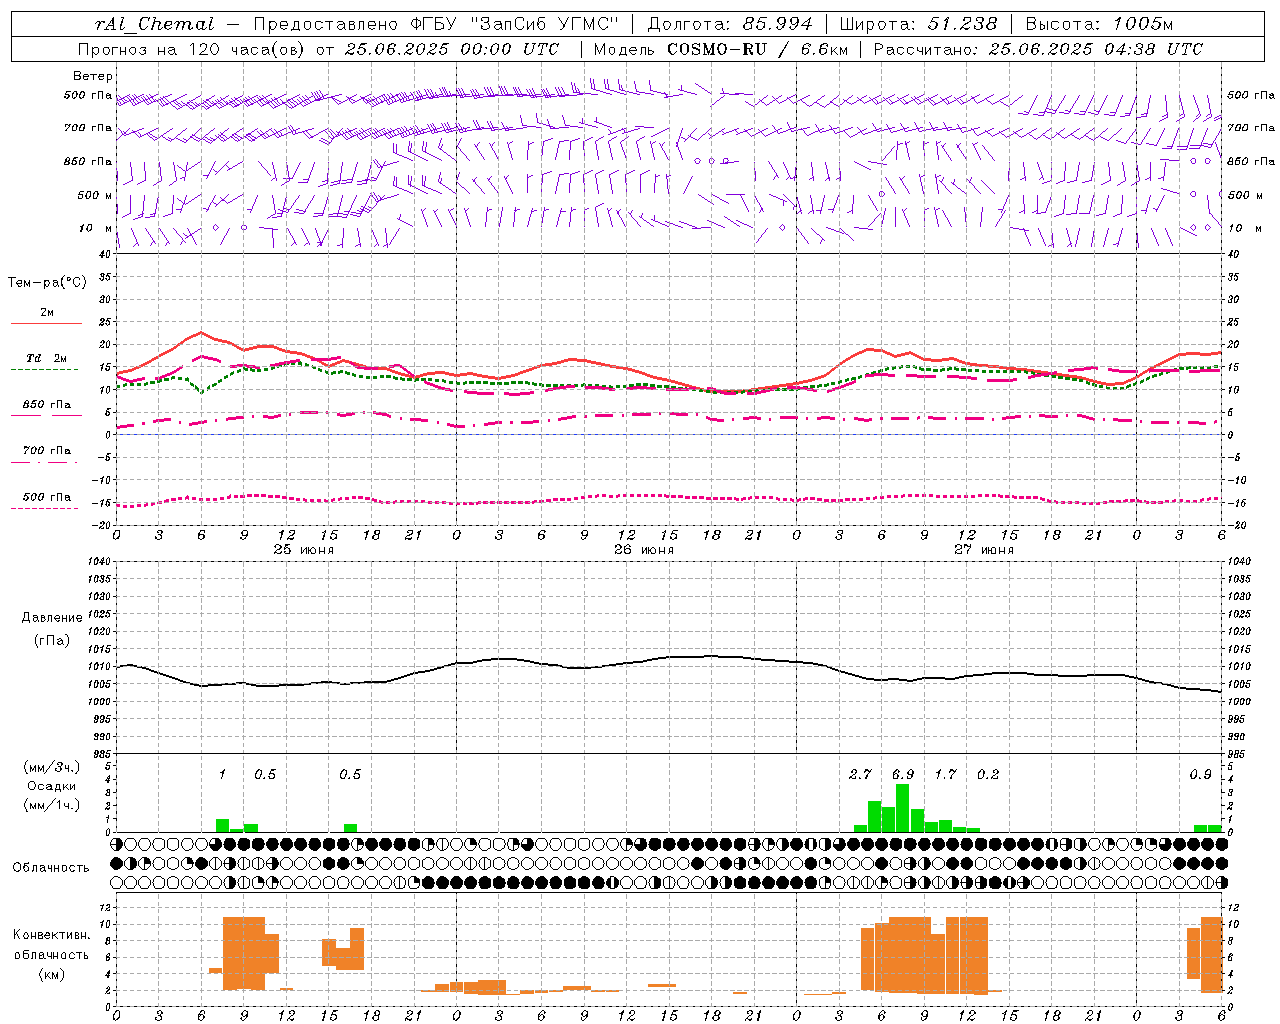Click the 0.2 precipitation total value
Viewport: 1280px width, 1024px height.
coord(988,774)
